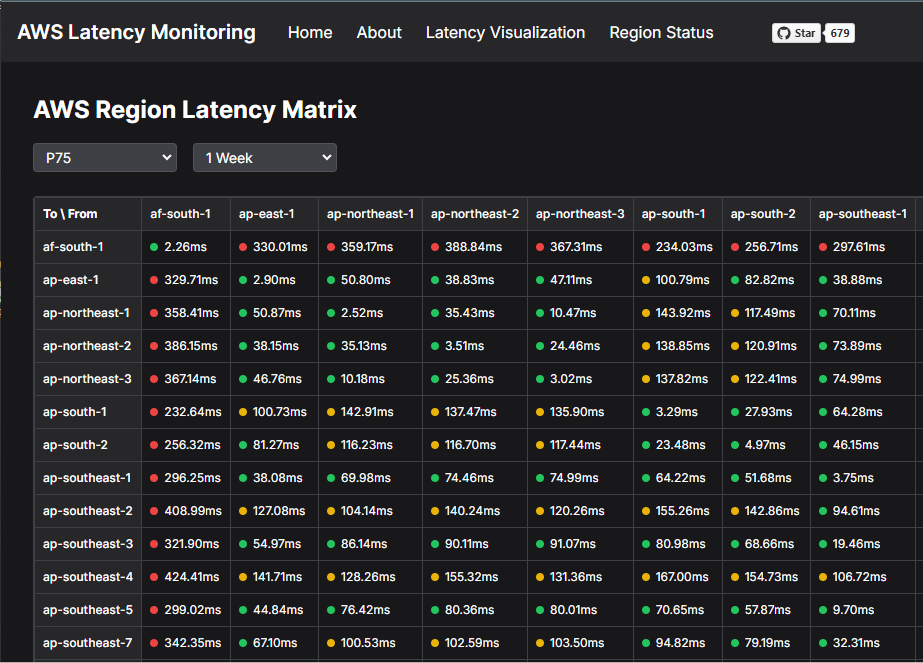Click the 342.35ms latency cell
The width and height of the screenshot is (923, 663).
pyautogui.click(x=185, y=642)
